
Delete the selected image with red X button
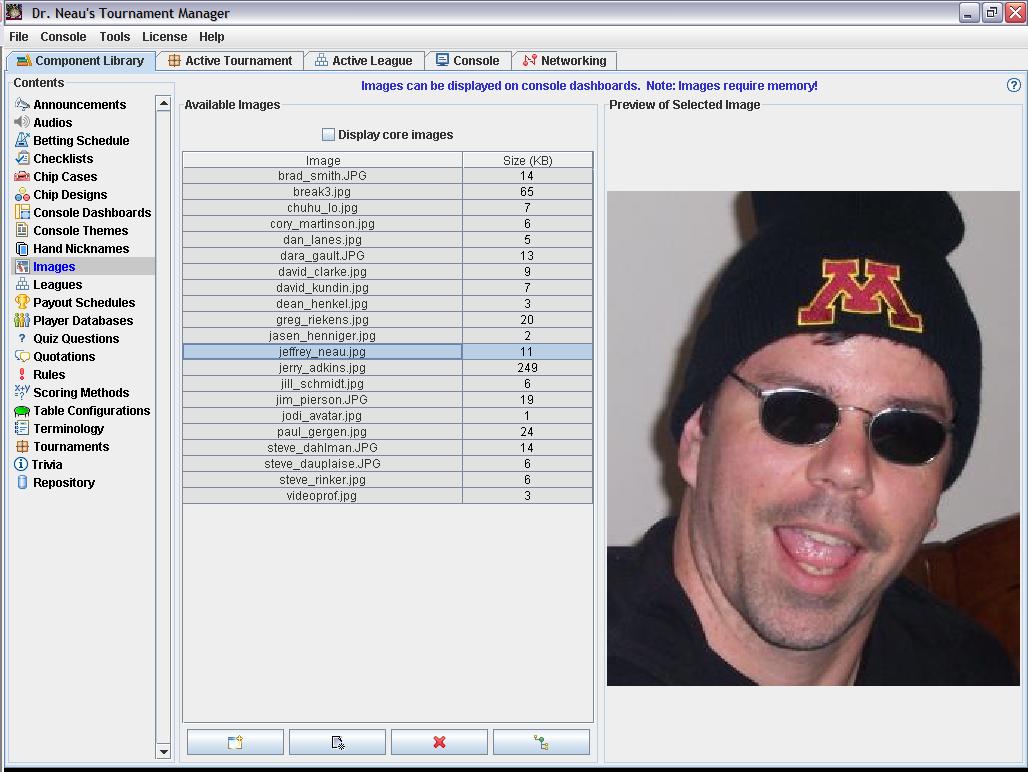point(439,742)
